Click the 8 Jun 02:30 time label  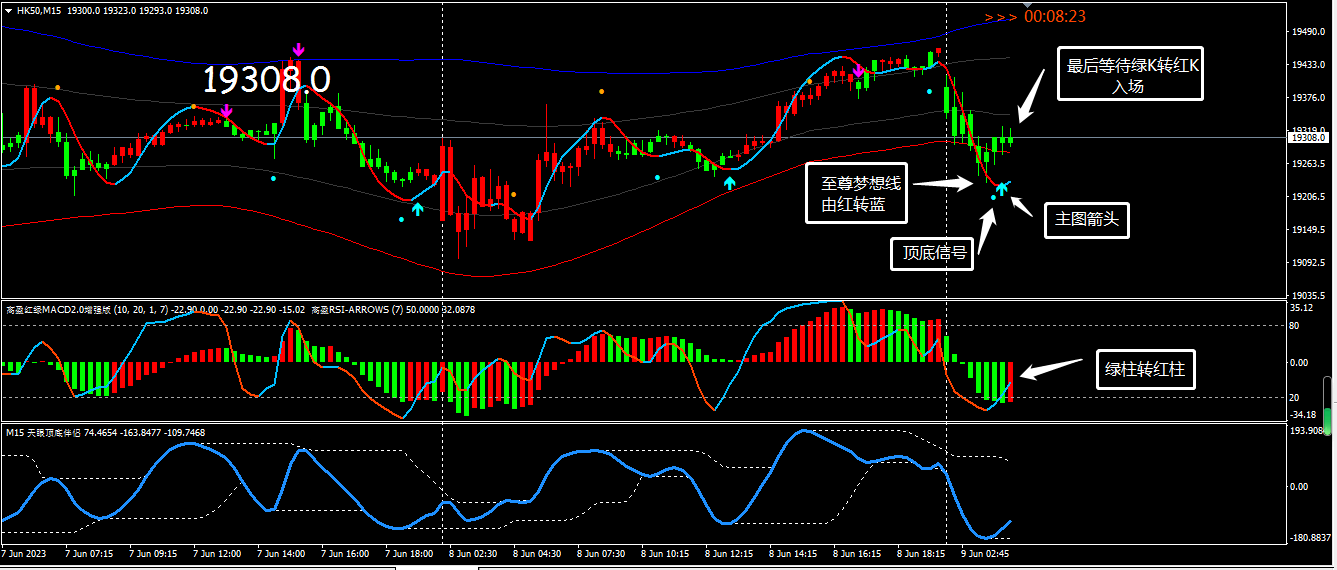(472, 552)
